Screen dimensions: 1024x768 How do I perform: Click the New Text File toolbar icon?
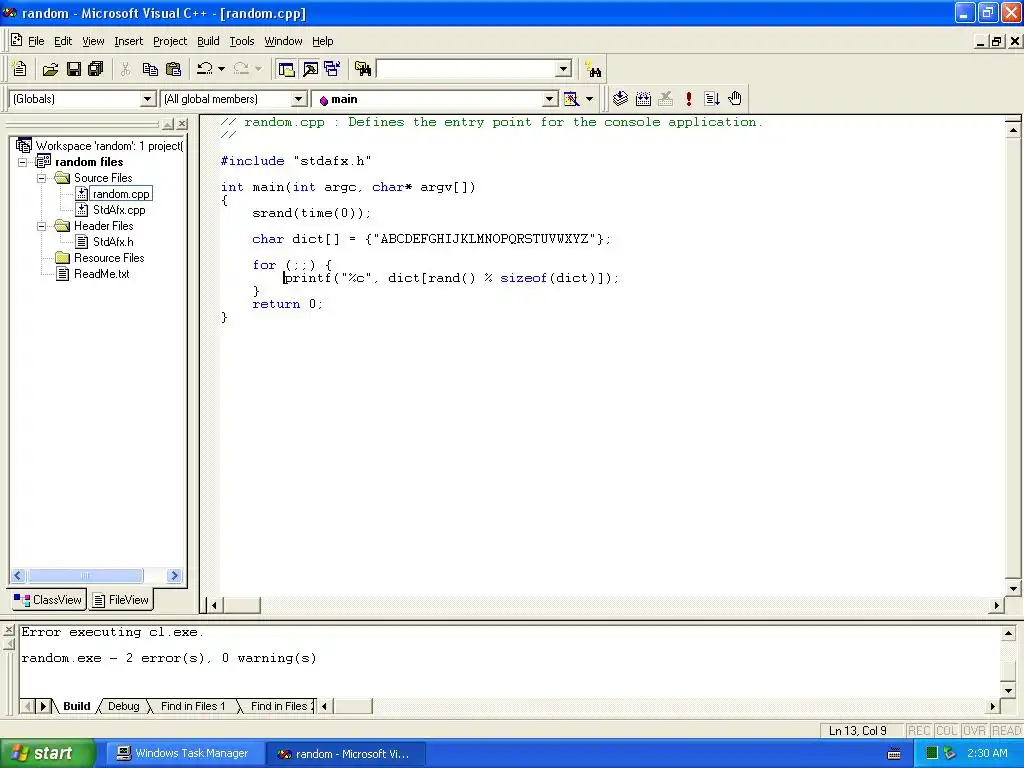[20, 69]
